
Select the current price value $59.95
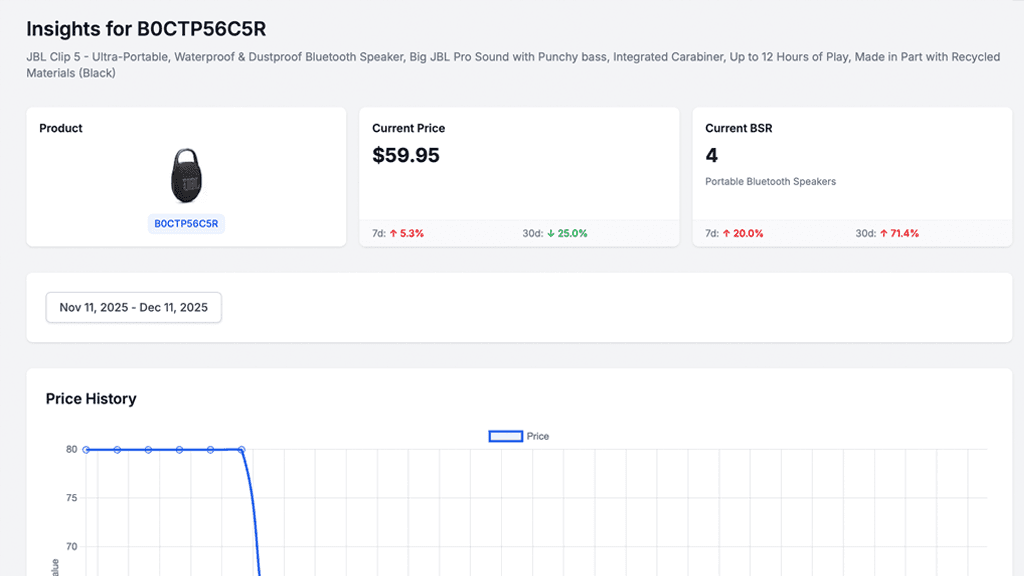pyautogui.click(x=406, y=155)
